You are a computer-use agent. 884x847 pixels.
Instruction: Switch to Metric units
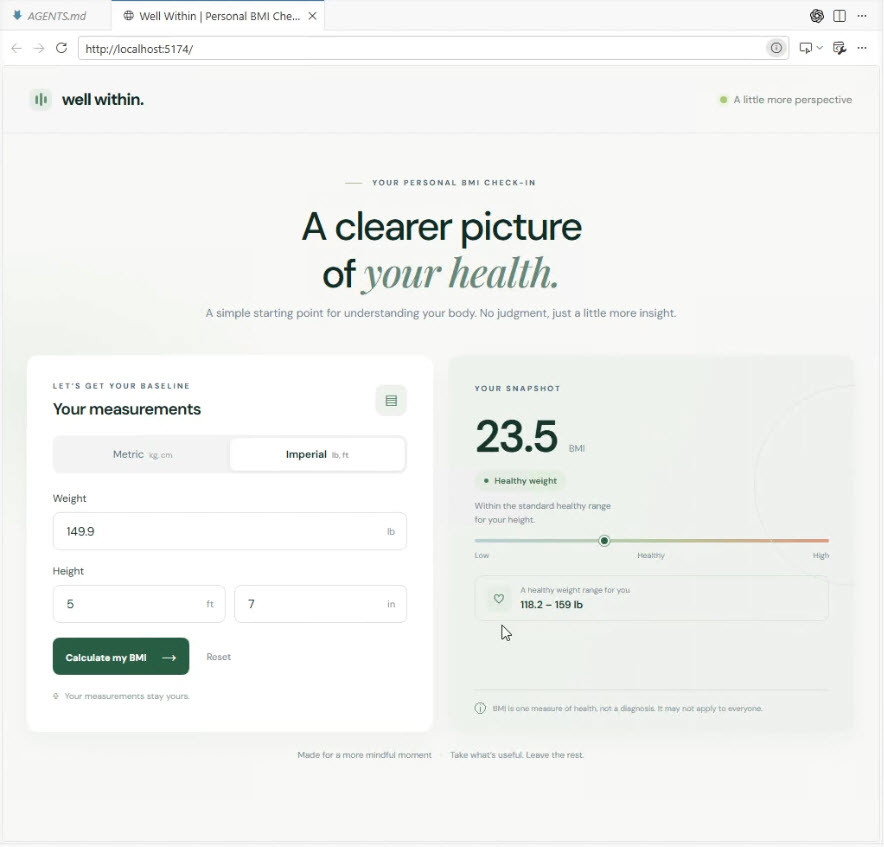[x=142, y=455]
